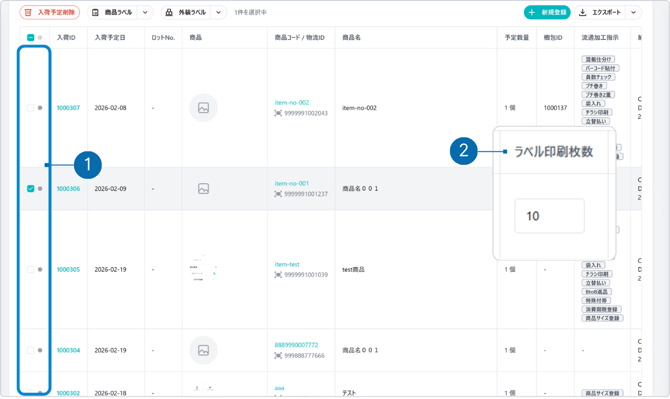Check the row checkbox for 1000304

pos(31,350)
